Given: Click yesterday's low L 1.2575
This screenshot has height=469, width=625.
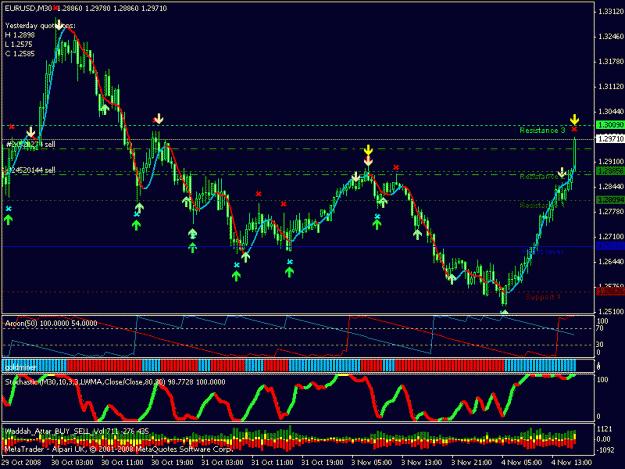Looking at the screenshot, I should click(18, 44).
